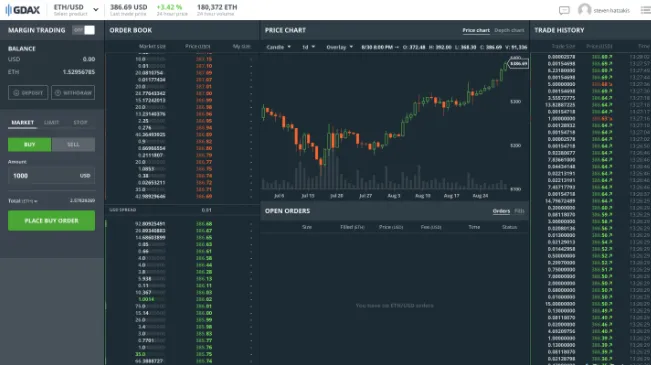Viewport: 651px width, 365px height.
Task: Click the current price marker on chart
Action: (x=518, y=64)
